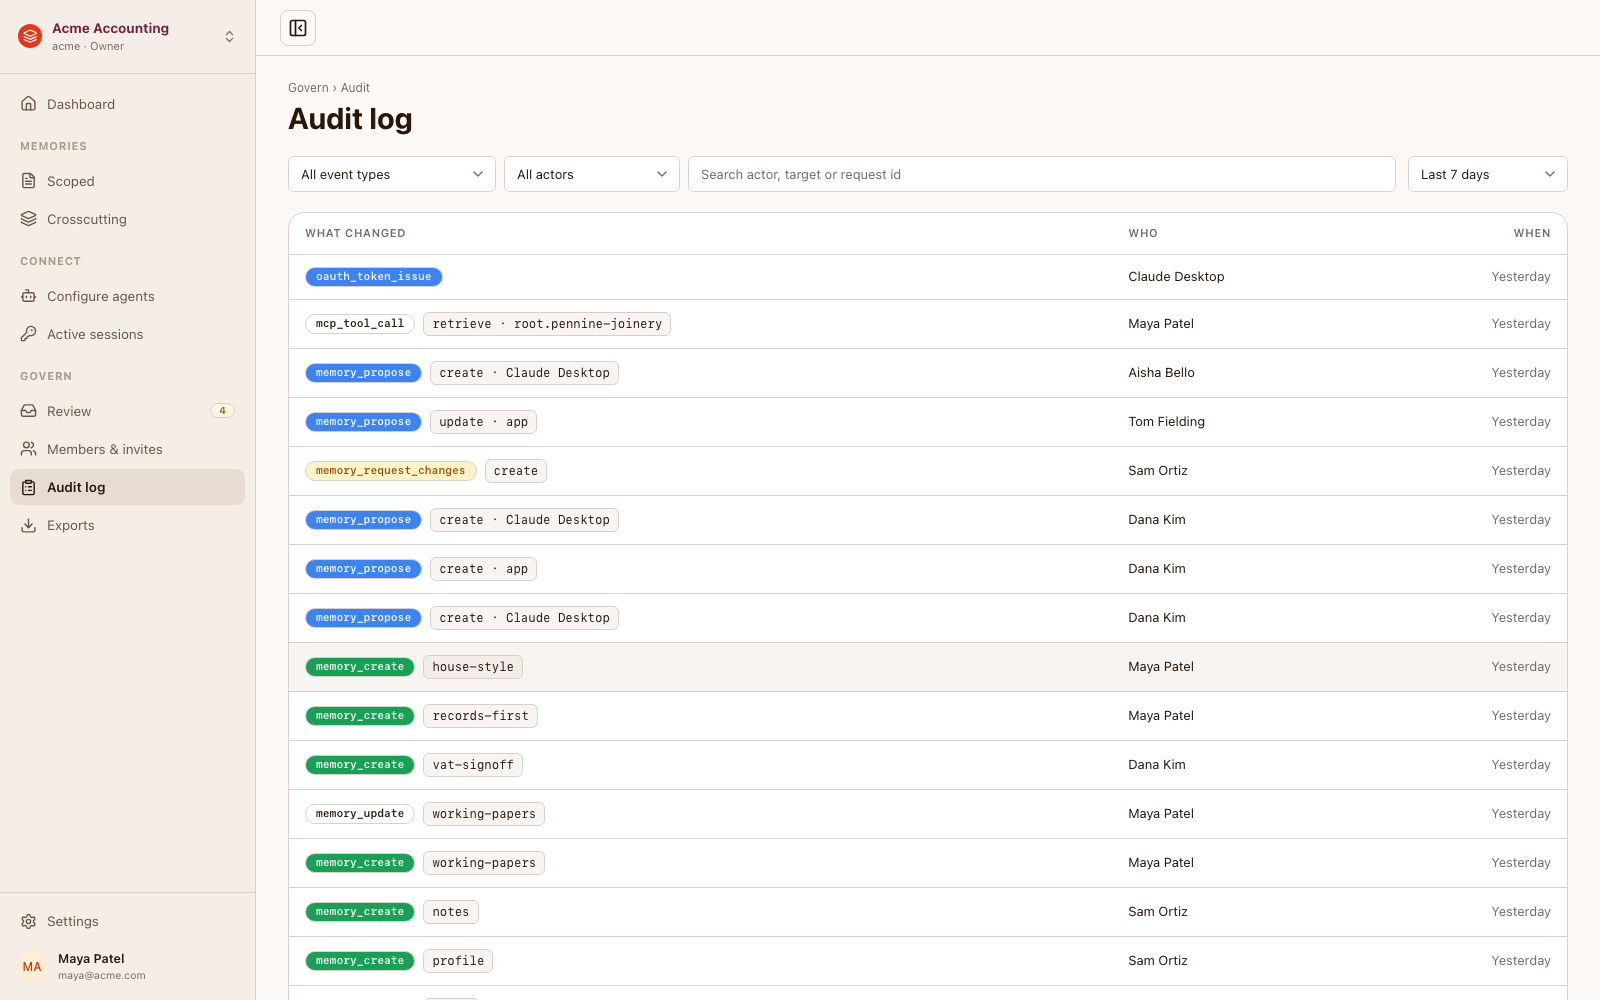
Task: Select the house-style target tag
Action: coord(473,667)
